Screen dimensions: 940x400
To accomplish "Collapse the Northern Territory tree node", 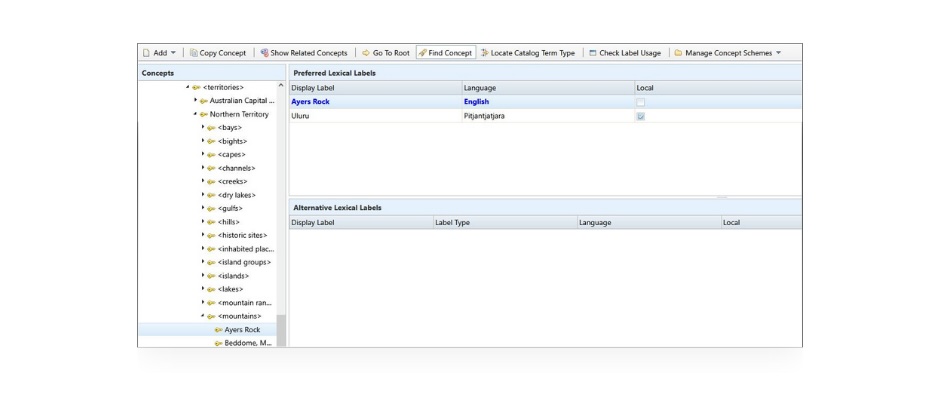I will click(x=195, y=114).
